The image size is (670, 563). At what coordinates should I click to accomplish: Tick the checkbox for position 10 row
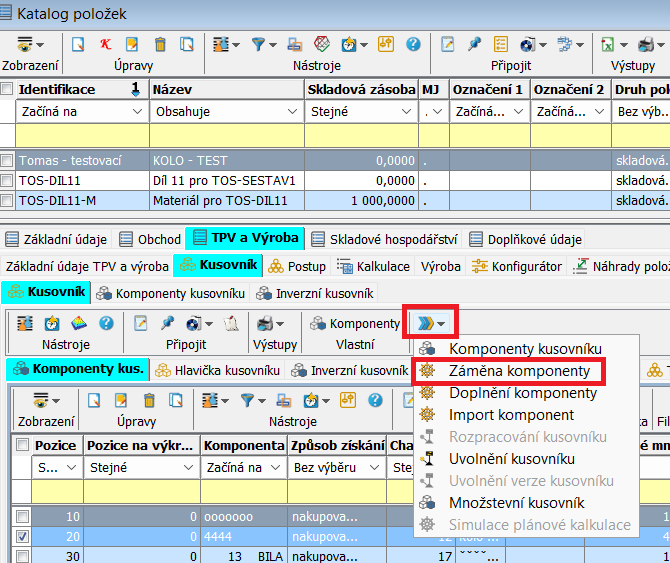(x=21, y=516)
